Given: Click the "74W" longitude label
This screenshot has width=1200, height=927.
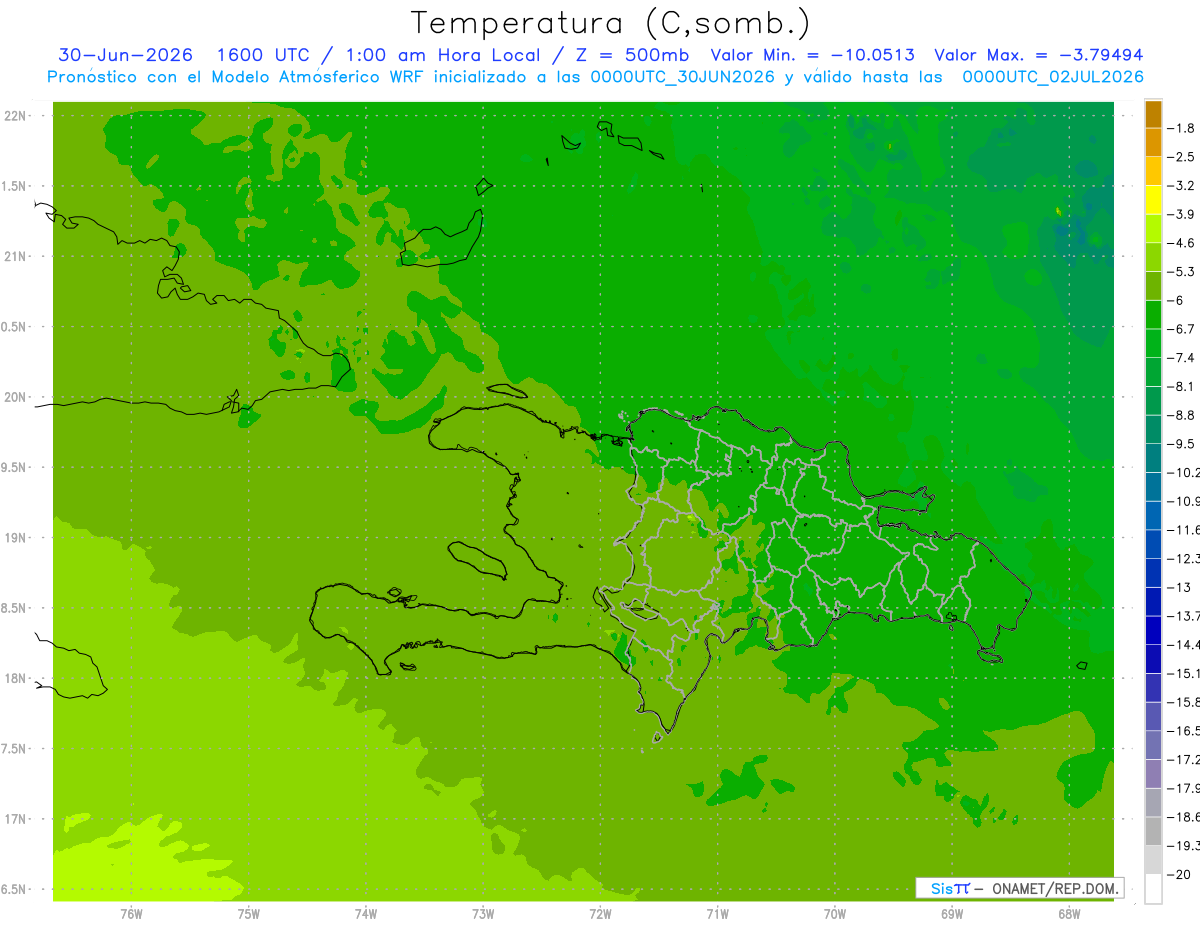Looking at the screenshot, I should pos(366,913).
